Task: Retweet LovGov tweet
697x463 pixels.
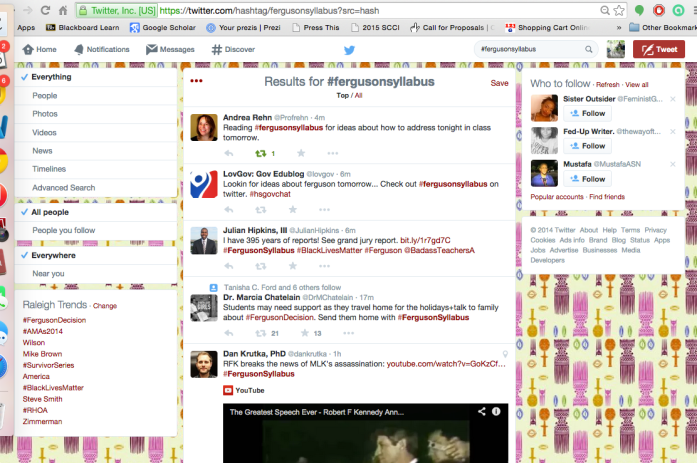Action: [261, 210]
